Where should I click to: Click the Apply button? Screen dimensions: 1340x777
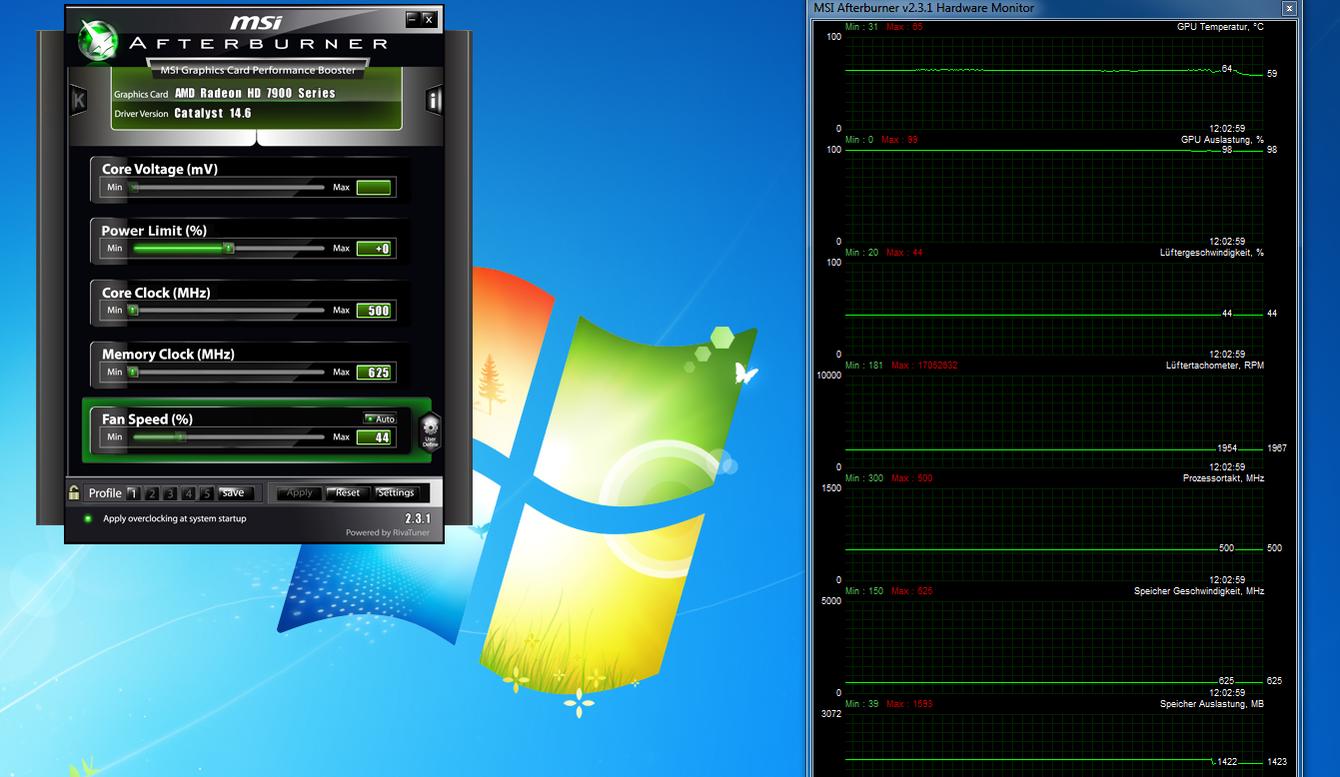click(x=300, y=493)
